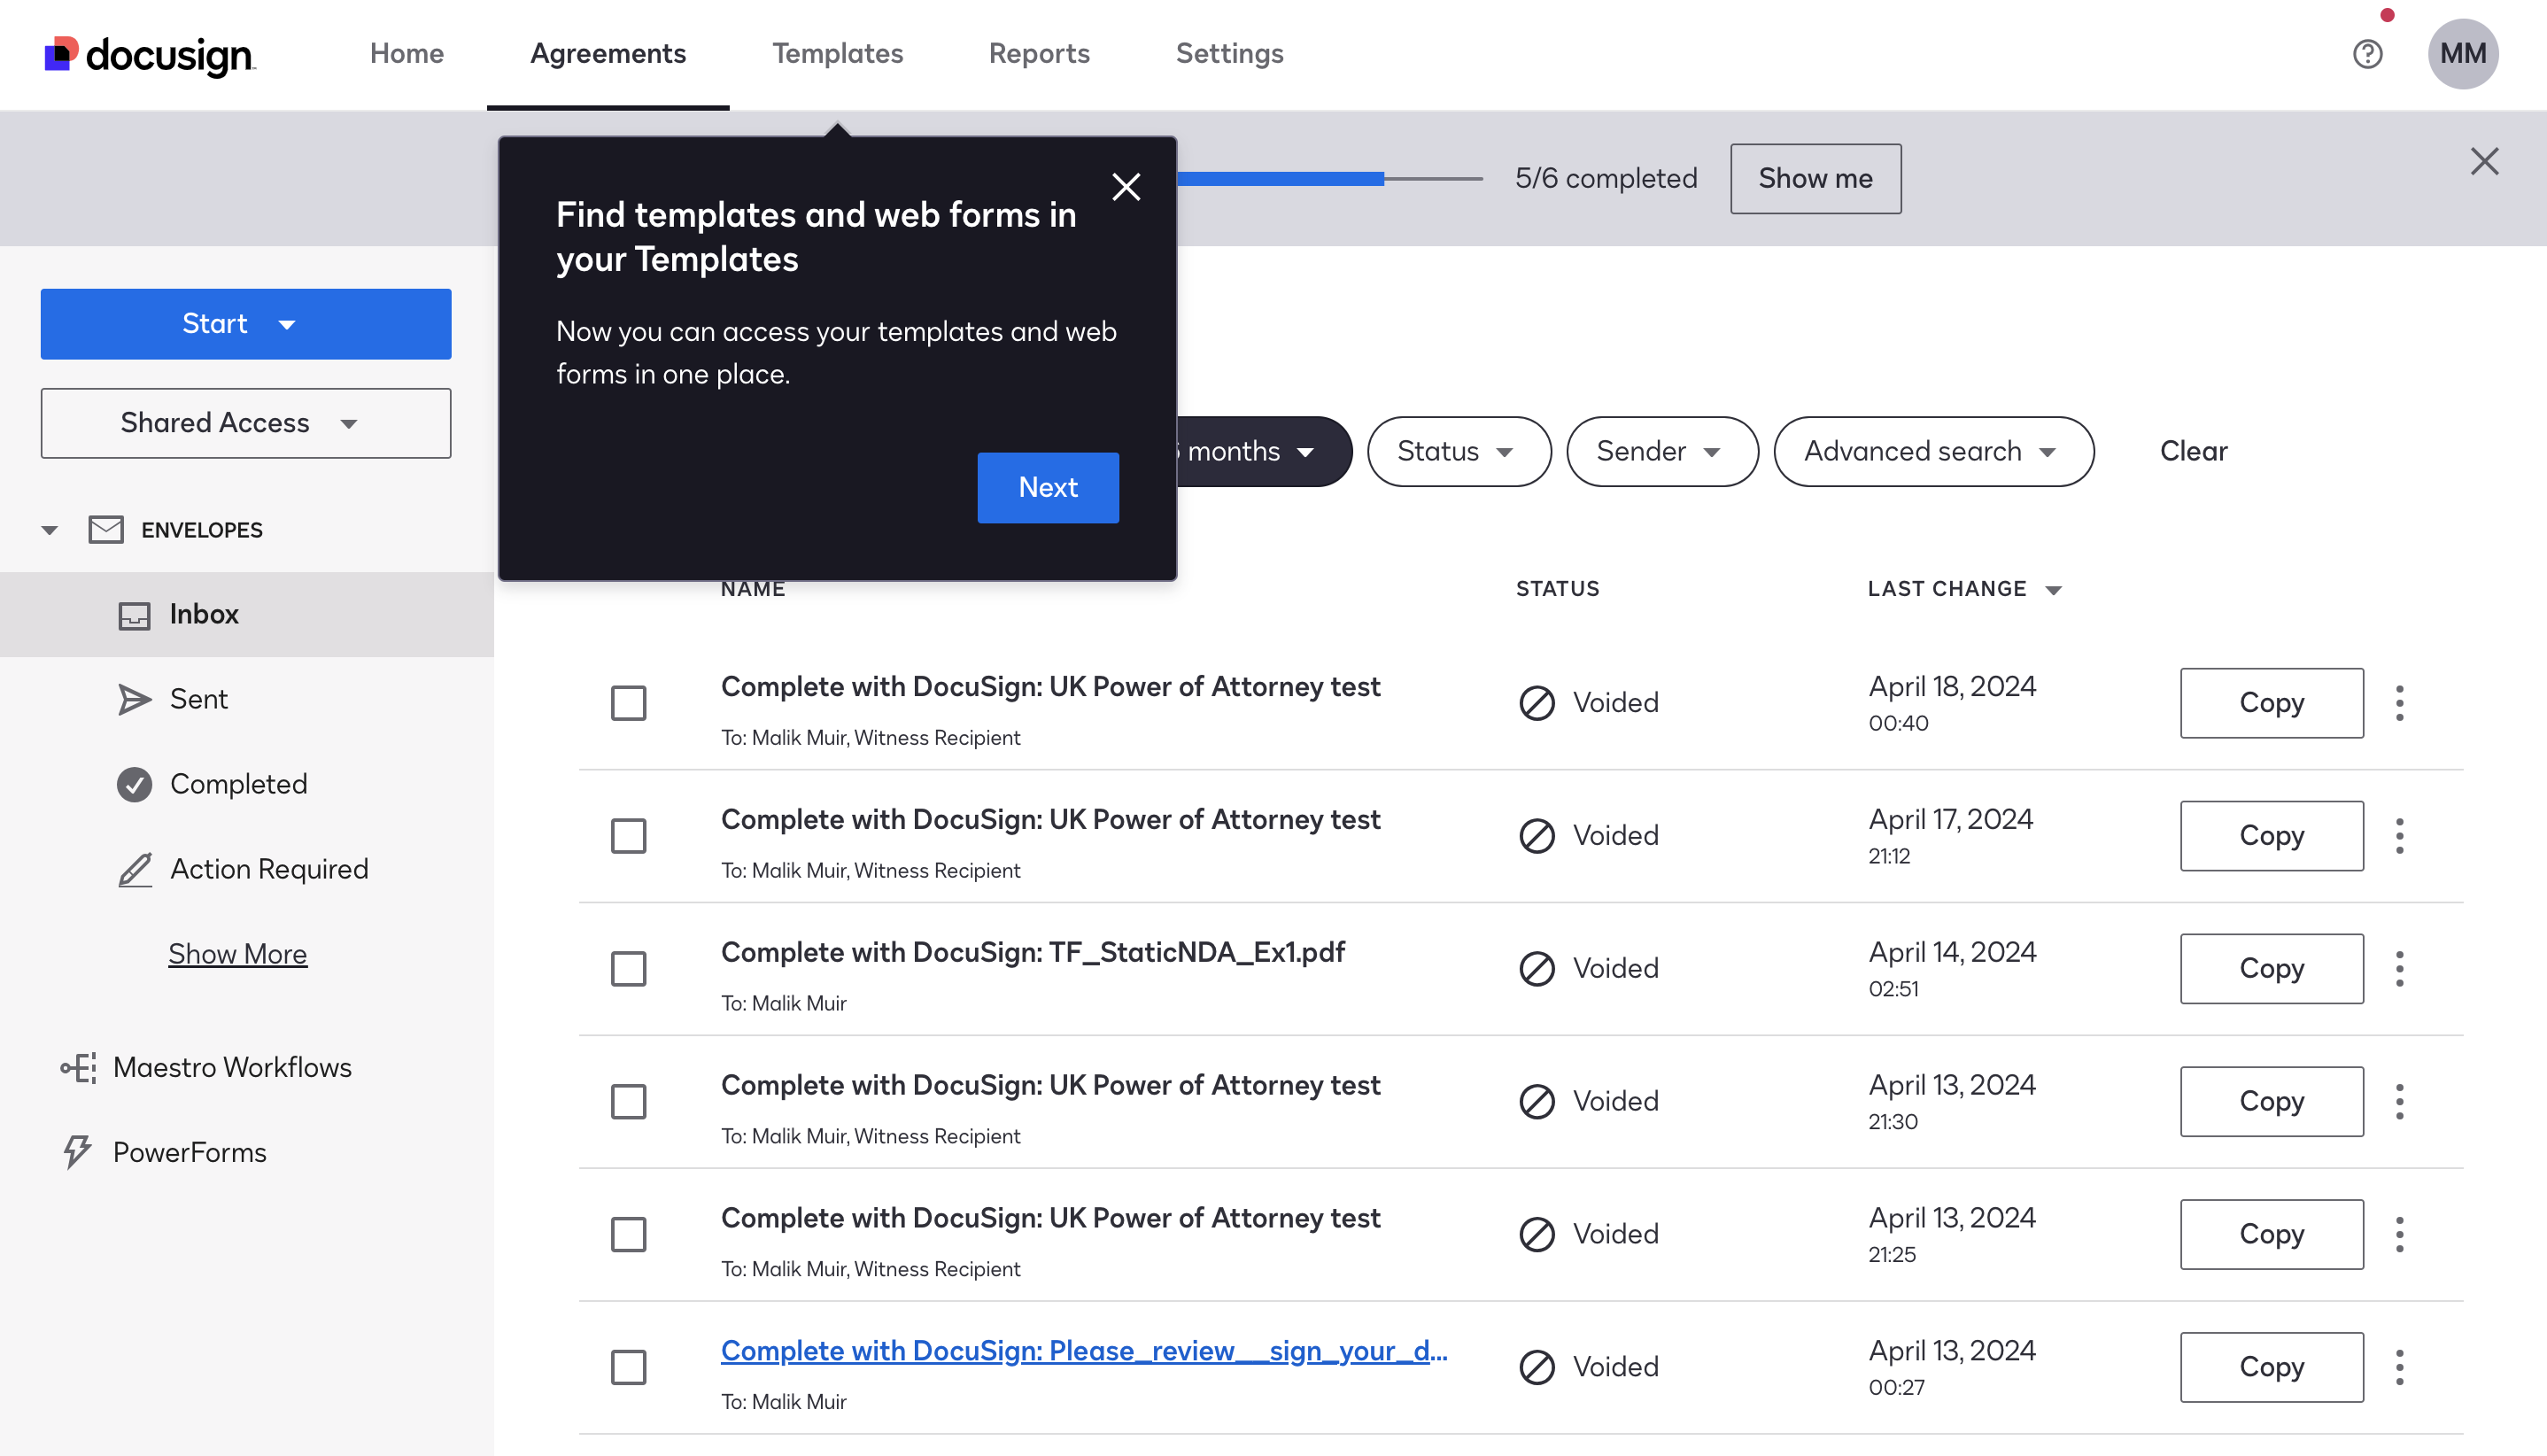Open the Start dropdown button
The width and height of the screenshot is (2547, 1456).
[x=246, y=324]
